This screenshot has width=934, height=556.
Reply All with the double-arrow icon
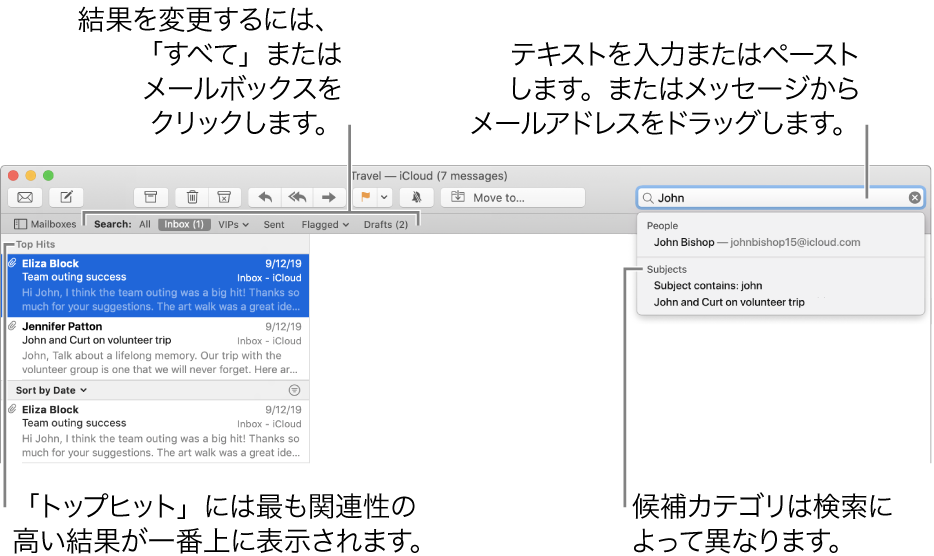pyautogui.click(x=297, y=197)
